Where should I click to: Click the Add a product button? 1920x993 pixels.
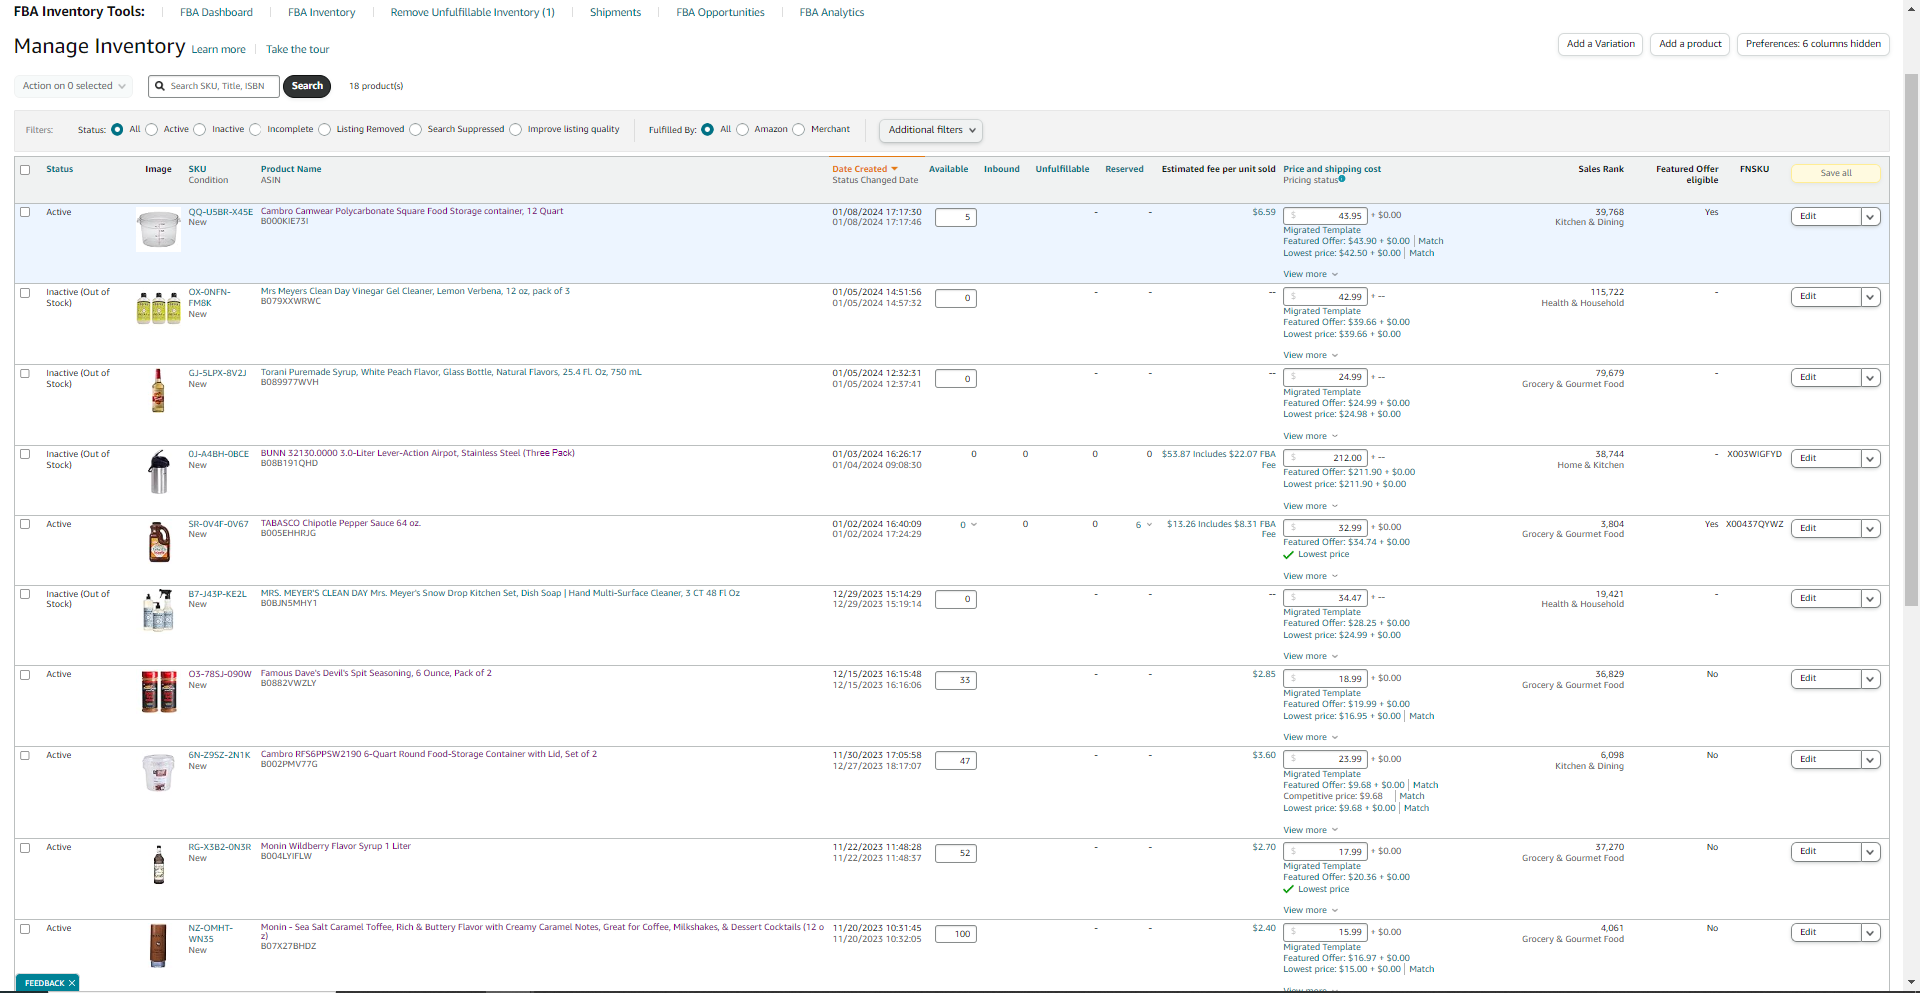click(x=1690, y=44)
